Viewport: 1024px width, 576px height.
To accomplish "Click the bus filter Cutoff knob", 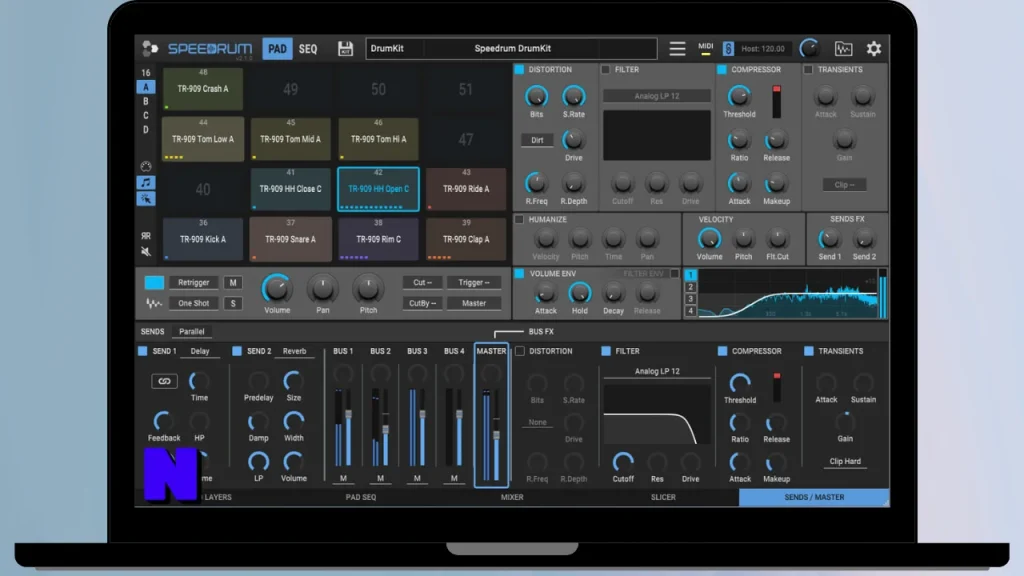I will click(622, 462).
